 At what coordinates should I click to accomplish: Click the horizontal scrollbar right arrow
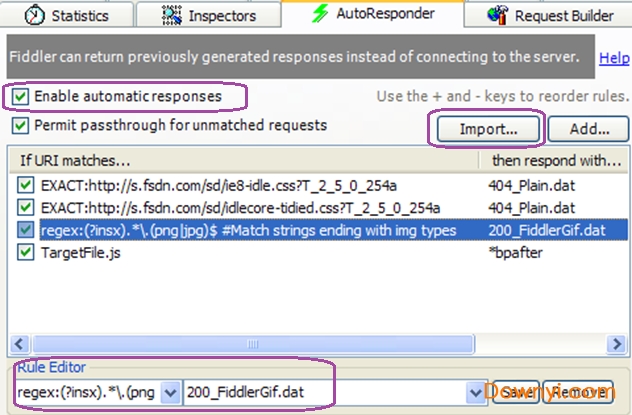[617, 344]
